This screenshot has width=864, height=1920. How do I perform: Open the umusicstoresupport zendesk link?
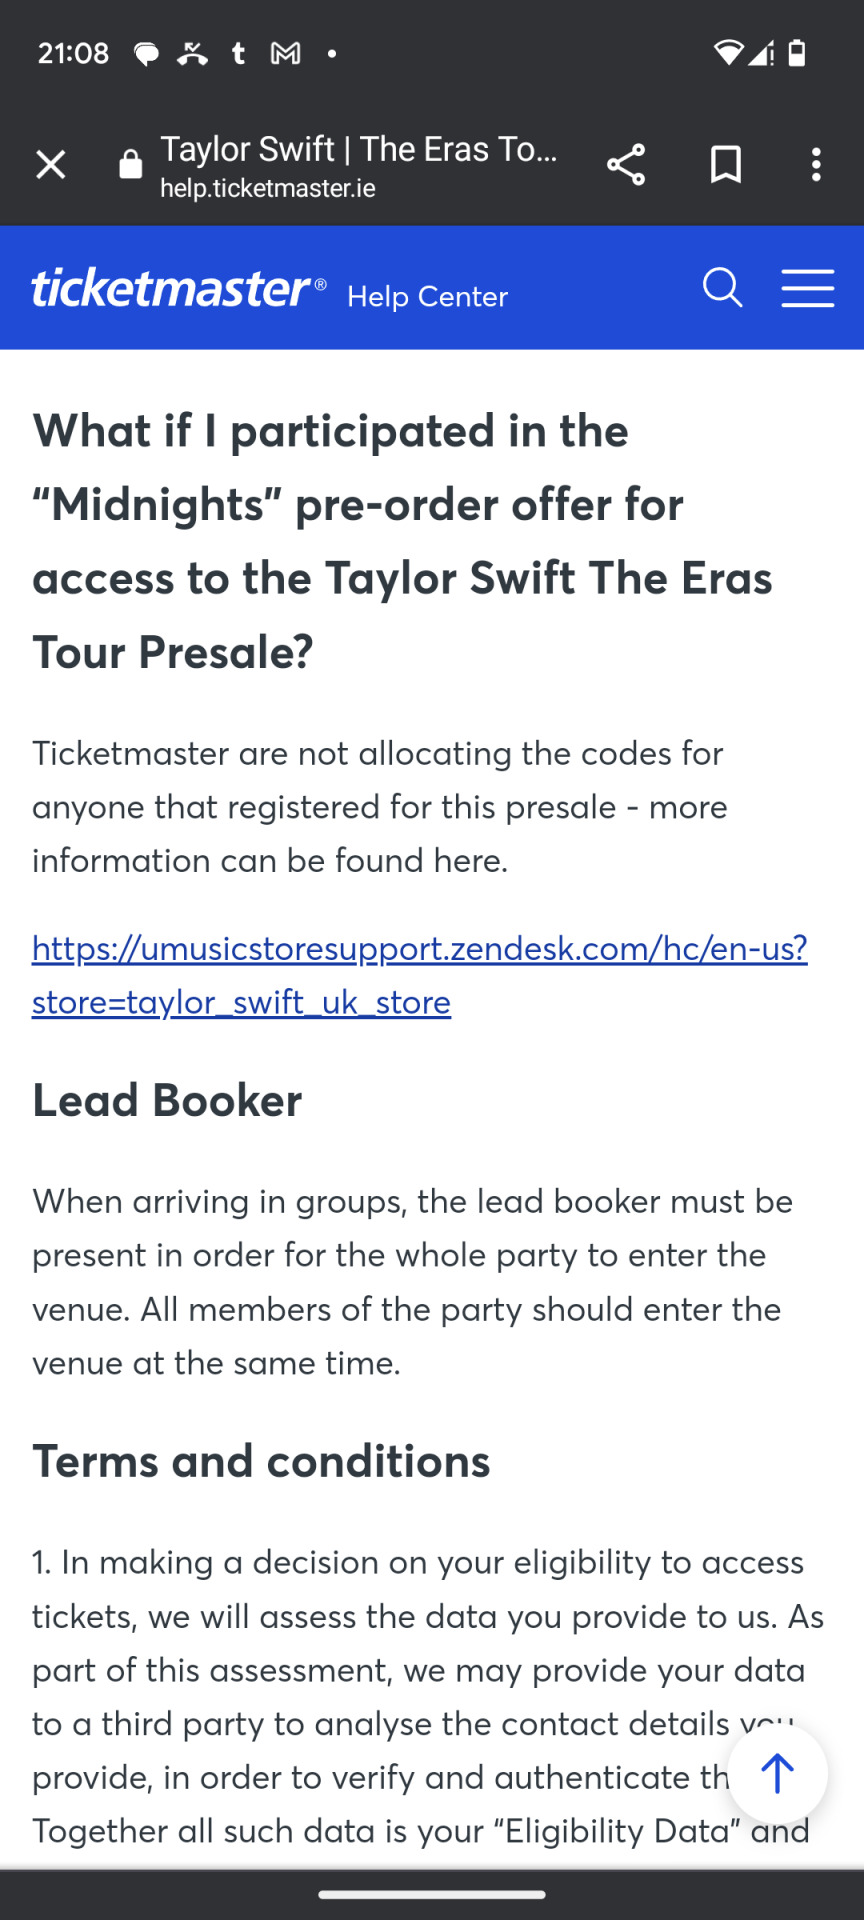420,975
